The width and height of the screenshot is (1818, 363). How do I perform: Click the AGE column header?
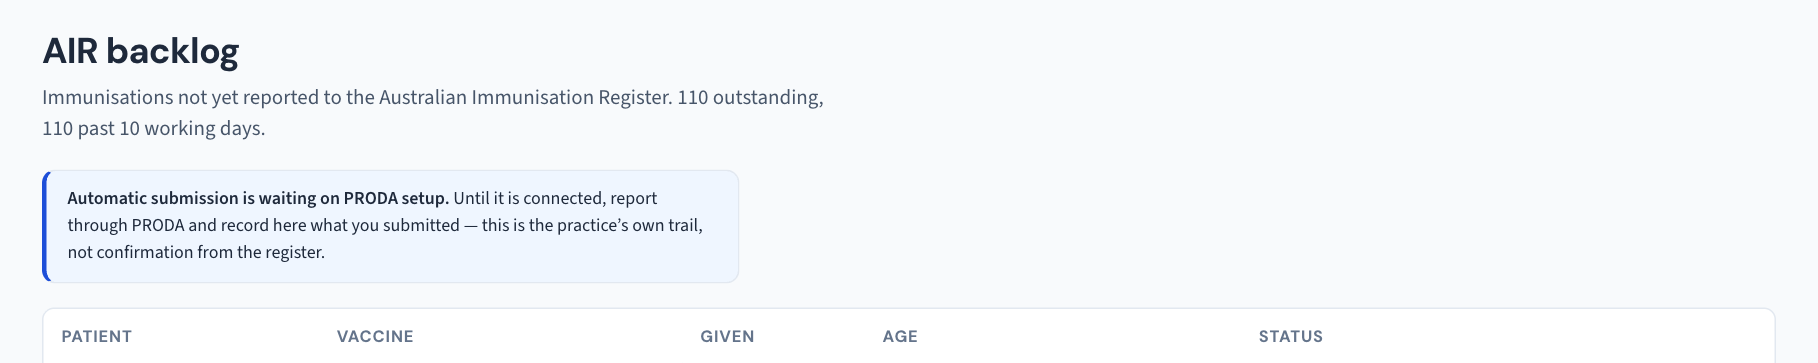[900, 336]
